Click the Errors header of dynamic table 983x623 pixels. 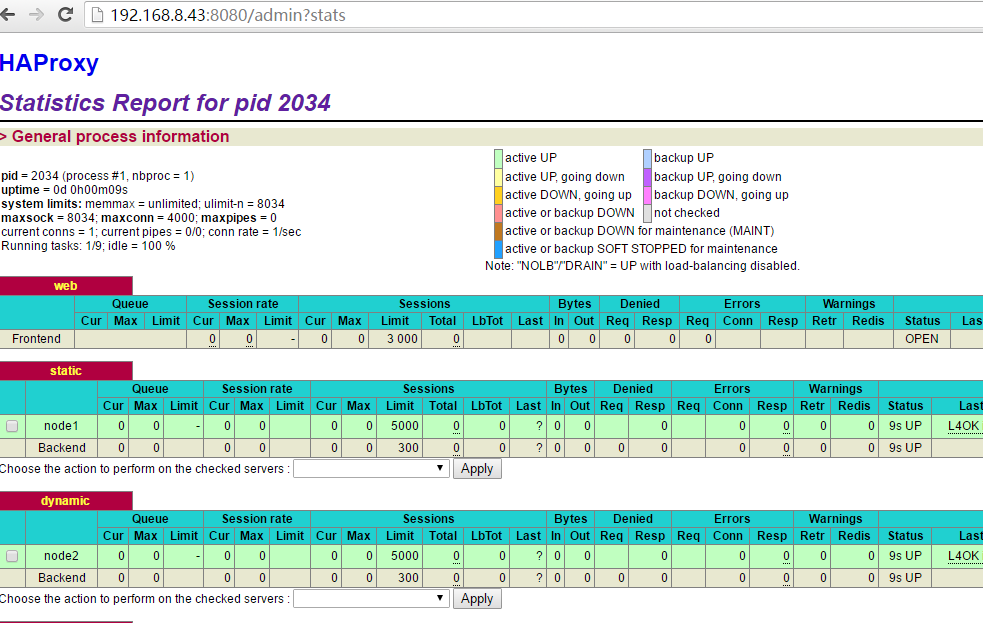click(732, 519)
